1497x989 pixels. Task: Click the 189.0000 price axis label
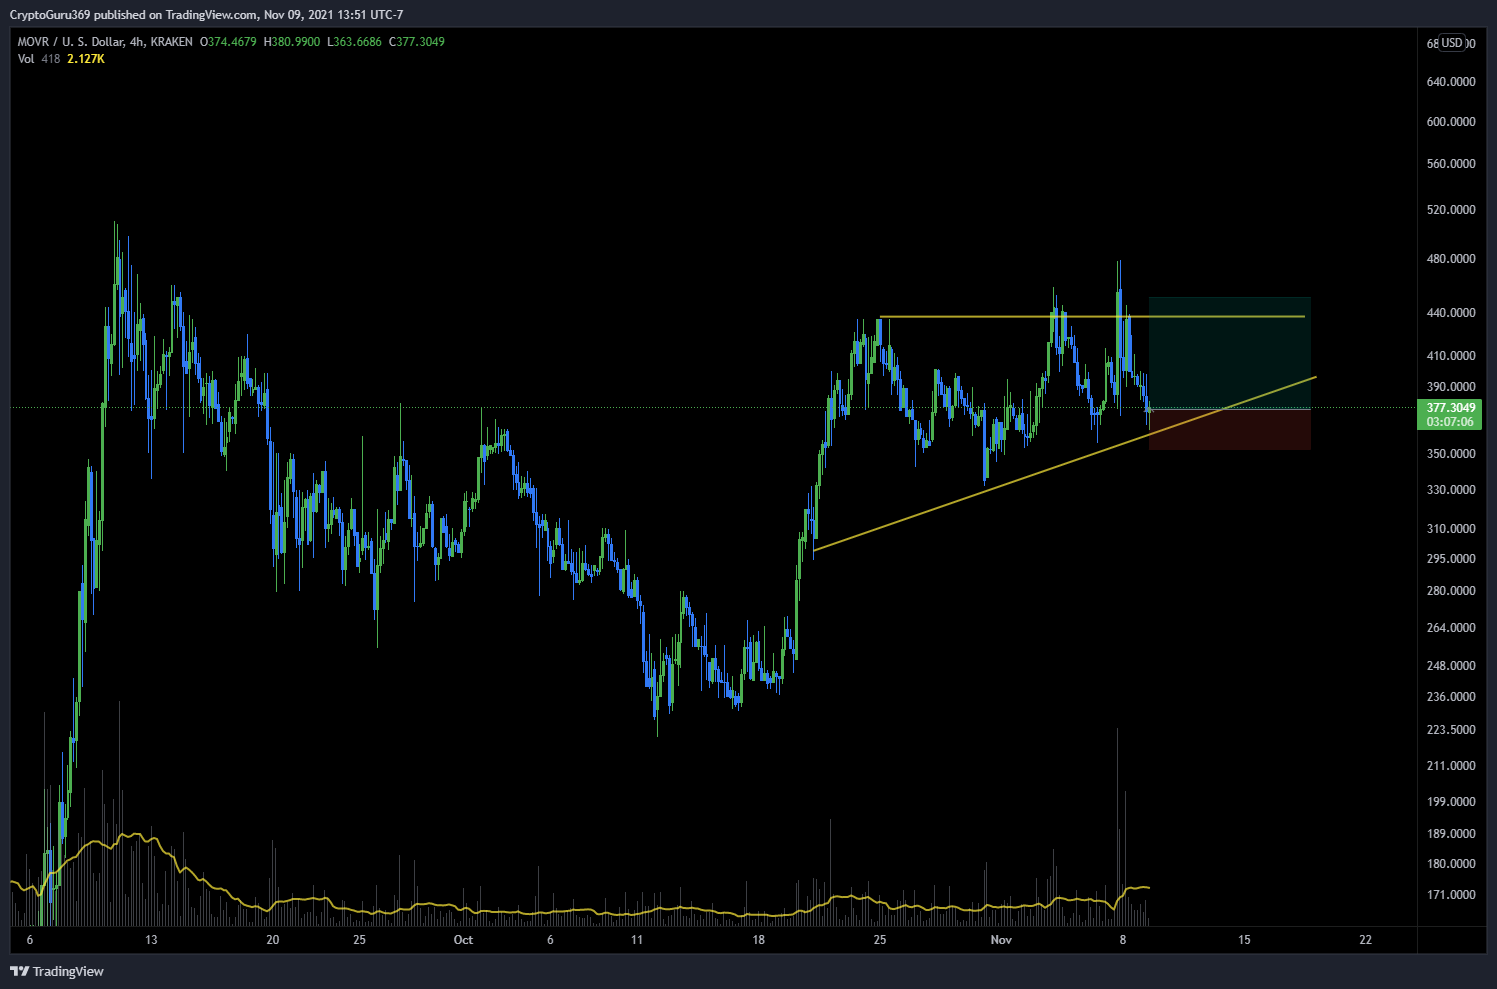(1451, 834)
